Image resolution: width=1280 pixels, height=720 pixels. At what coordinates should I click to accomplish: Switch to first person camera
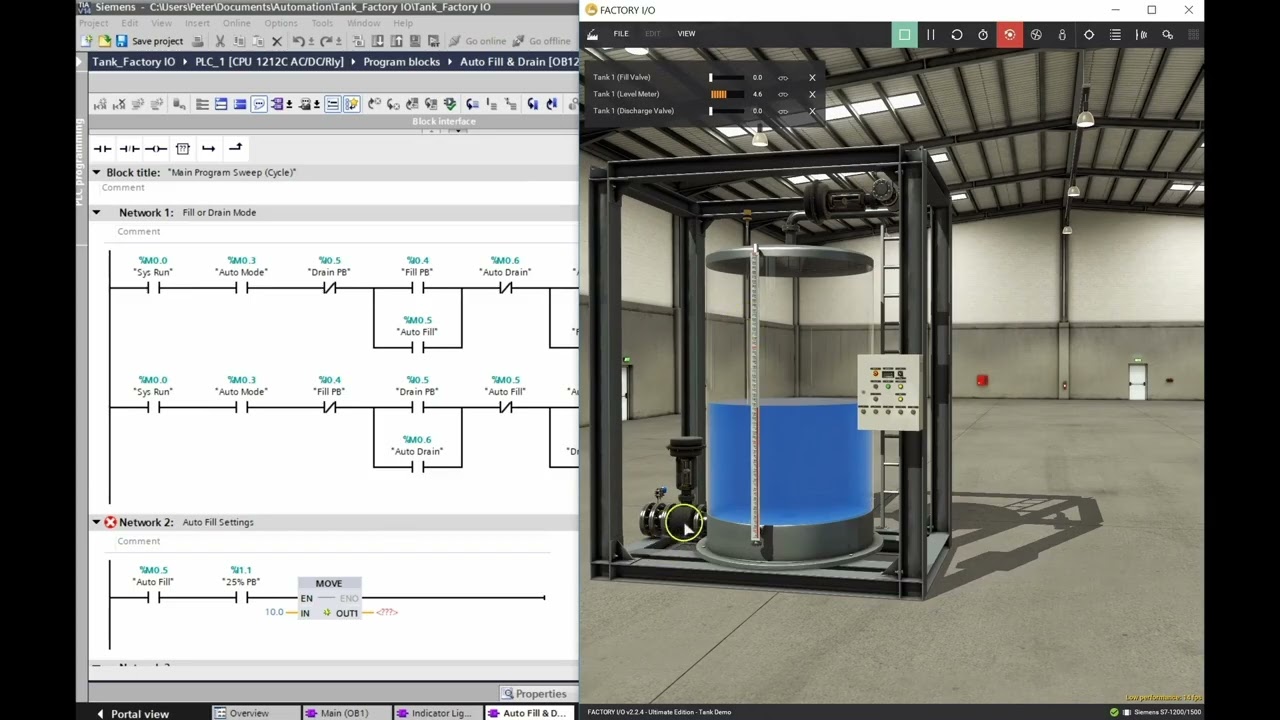1062,34
